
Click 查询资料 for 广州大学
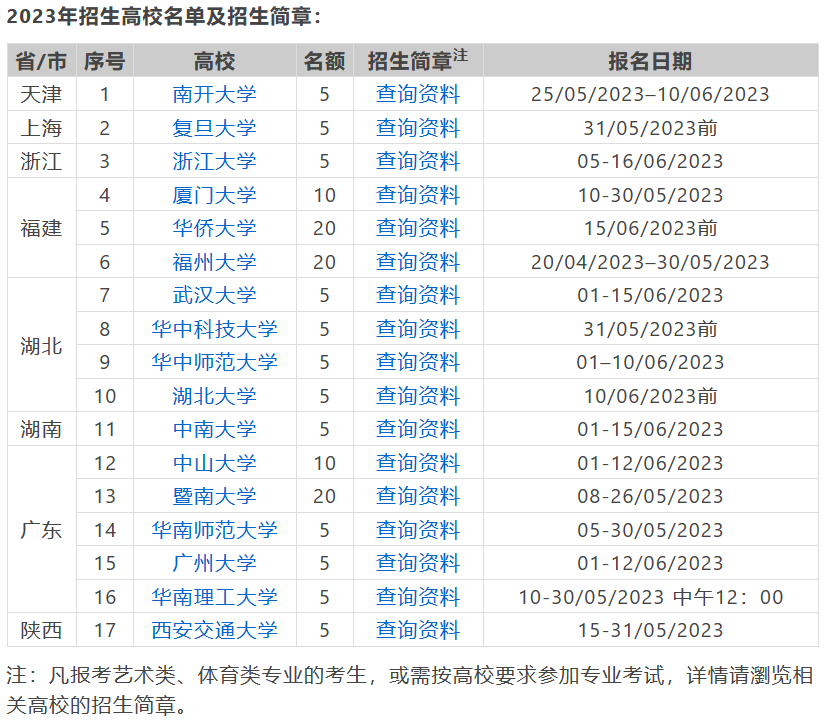point(417,564)
